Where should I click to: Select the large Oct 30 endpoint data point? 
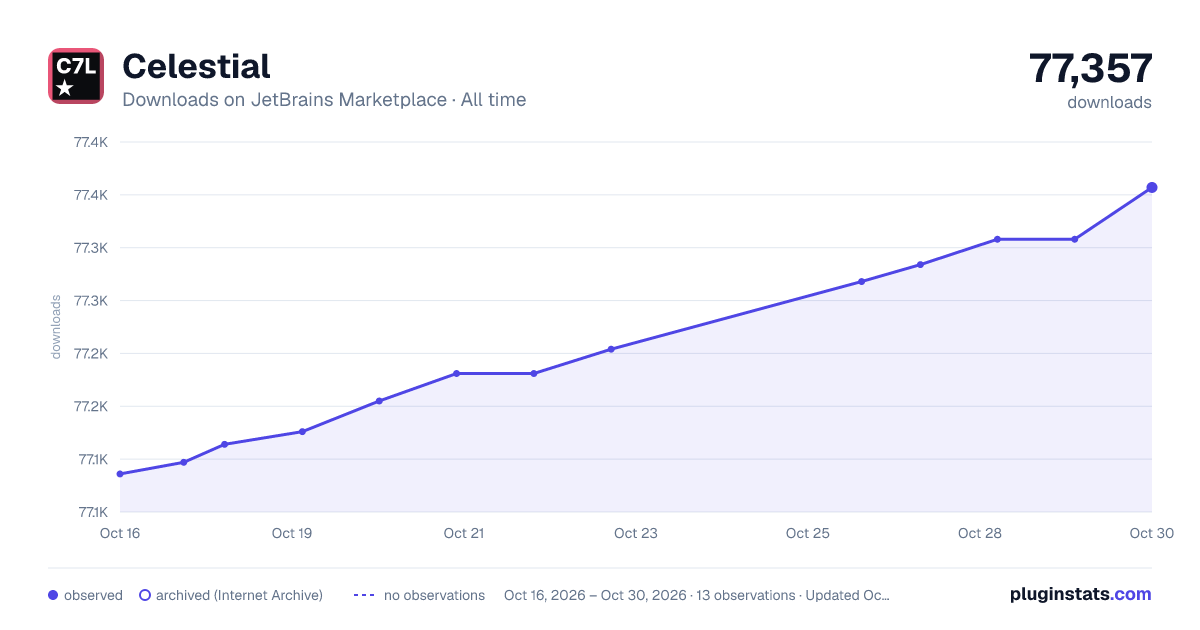(1152, 187)
